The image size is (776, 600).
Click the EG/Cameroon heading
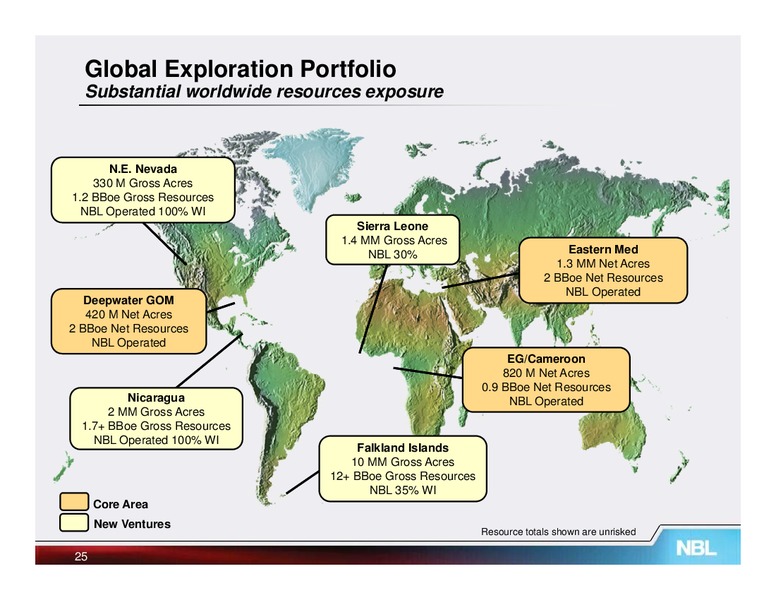tap(546, 359)
